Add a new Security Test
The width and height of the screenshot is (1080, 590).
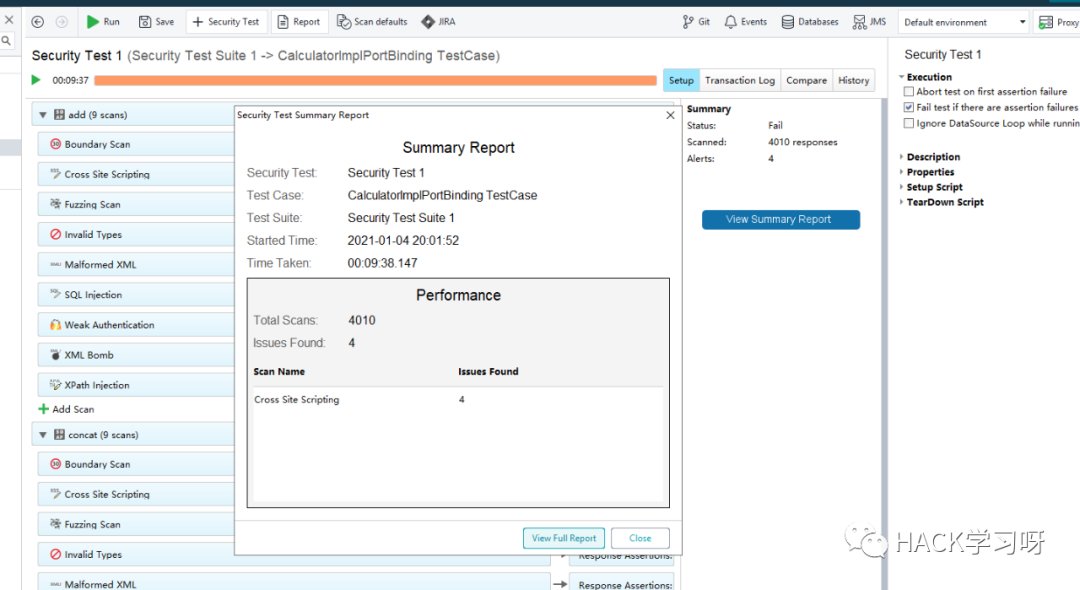coord(226,22)
